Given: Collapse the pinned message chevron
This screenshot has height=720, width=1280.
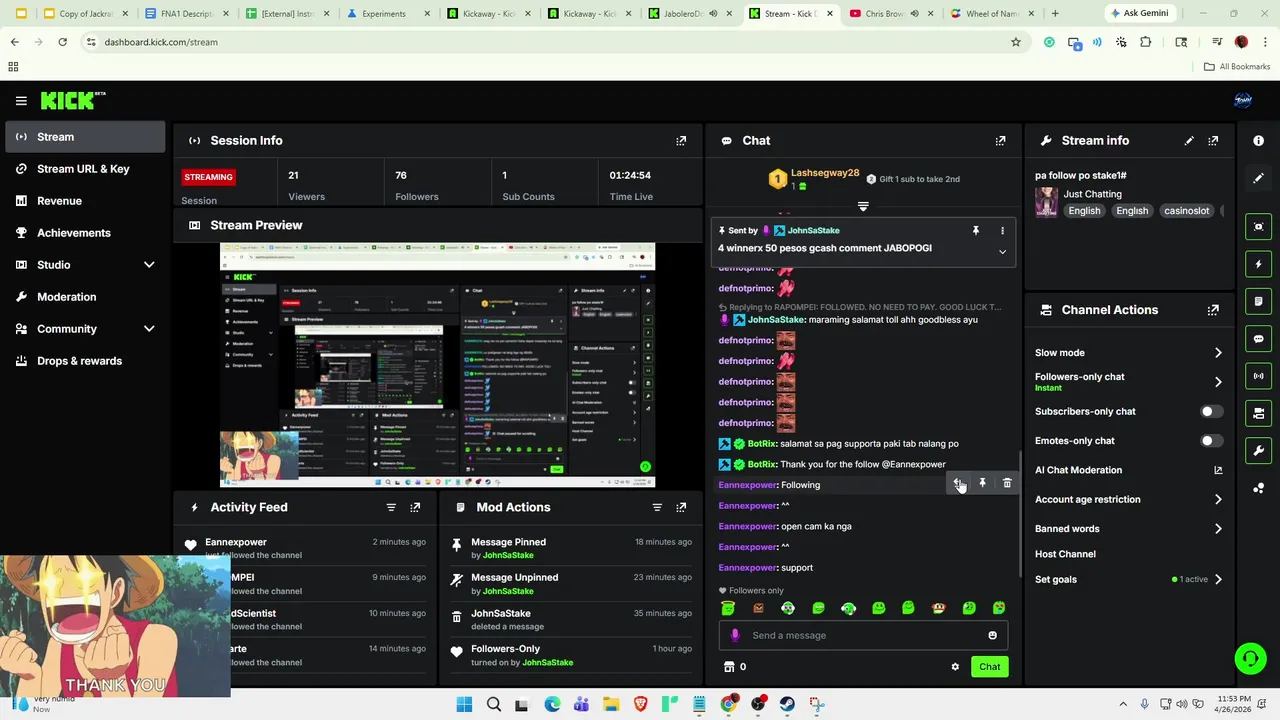Looking at the screenshot, I should pos(1002,252).
